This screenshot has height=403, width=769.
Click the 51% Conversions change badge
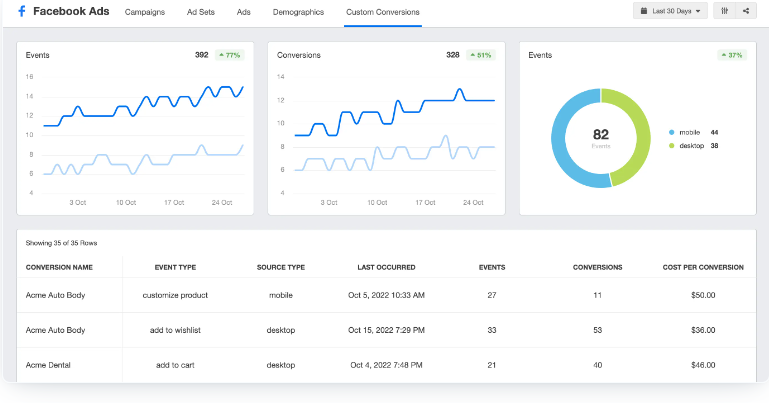(483, 55)
